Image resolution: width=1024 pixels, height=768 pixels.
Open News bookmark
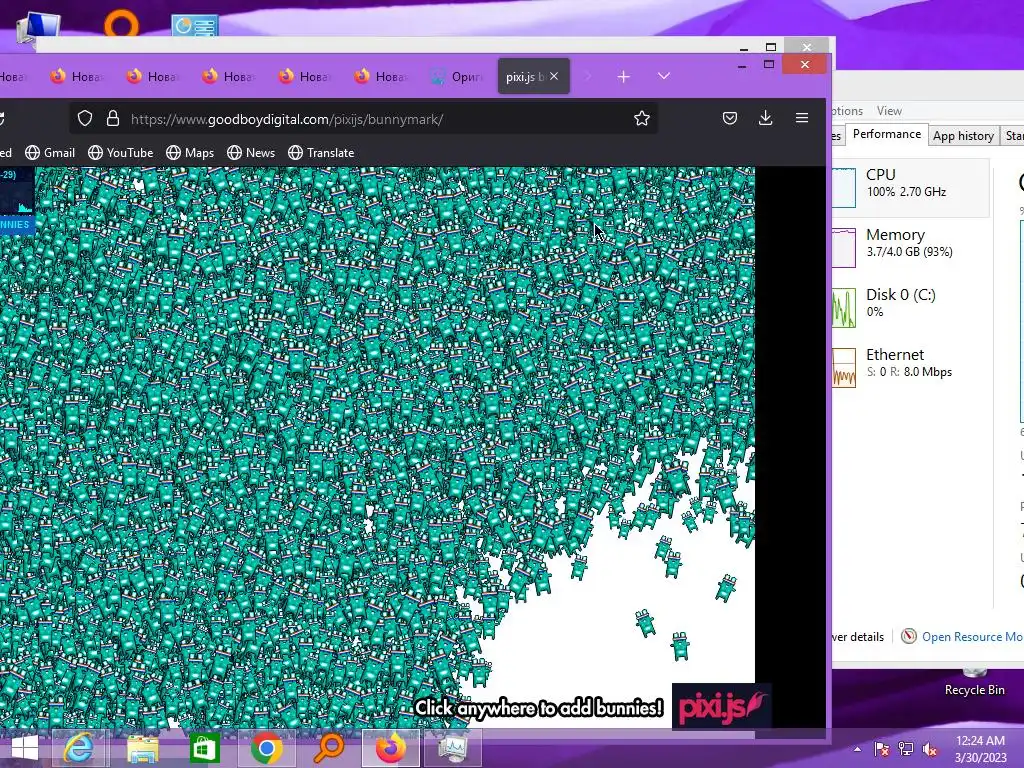tap(251, 153)
